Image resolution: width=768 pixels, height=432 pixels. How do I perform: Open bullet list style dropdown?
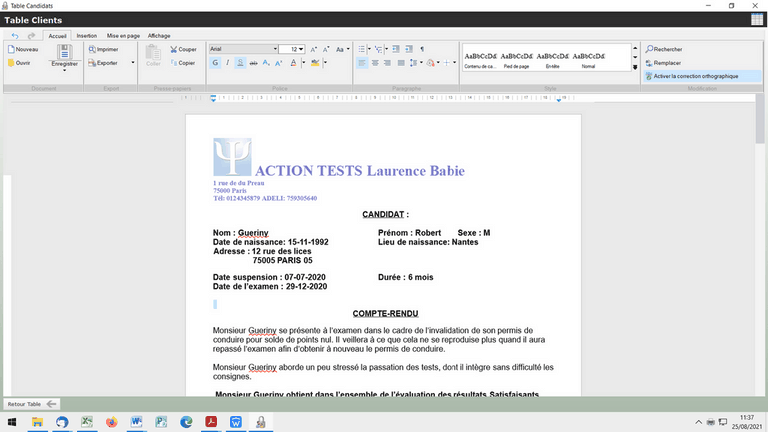point(369,49)
